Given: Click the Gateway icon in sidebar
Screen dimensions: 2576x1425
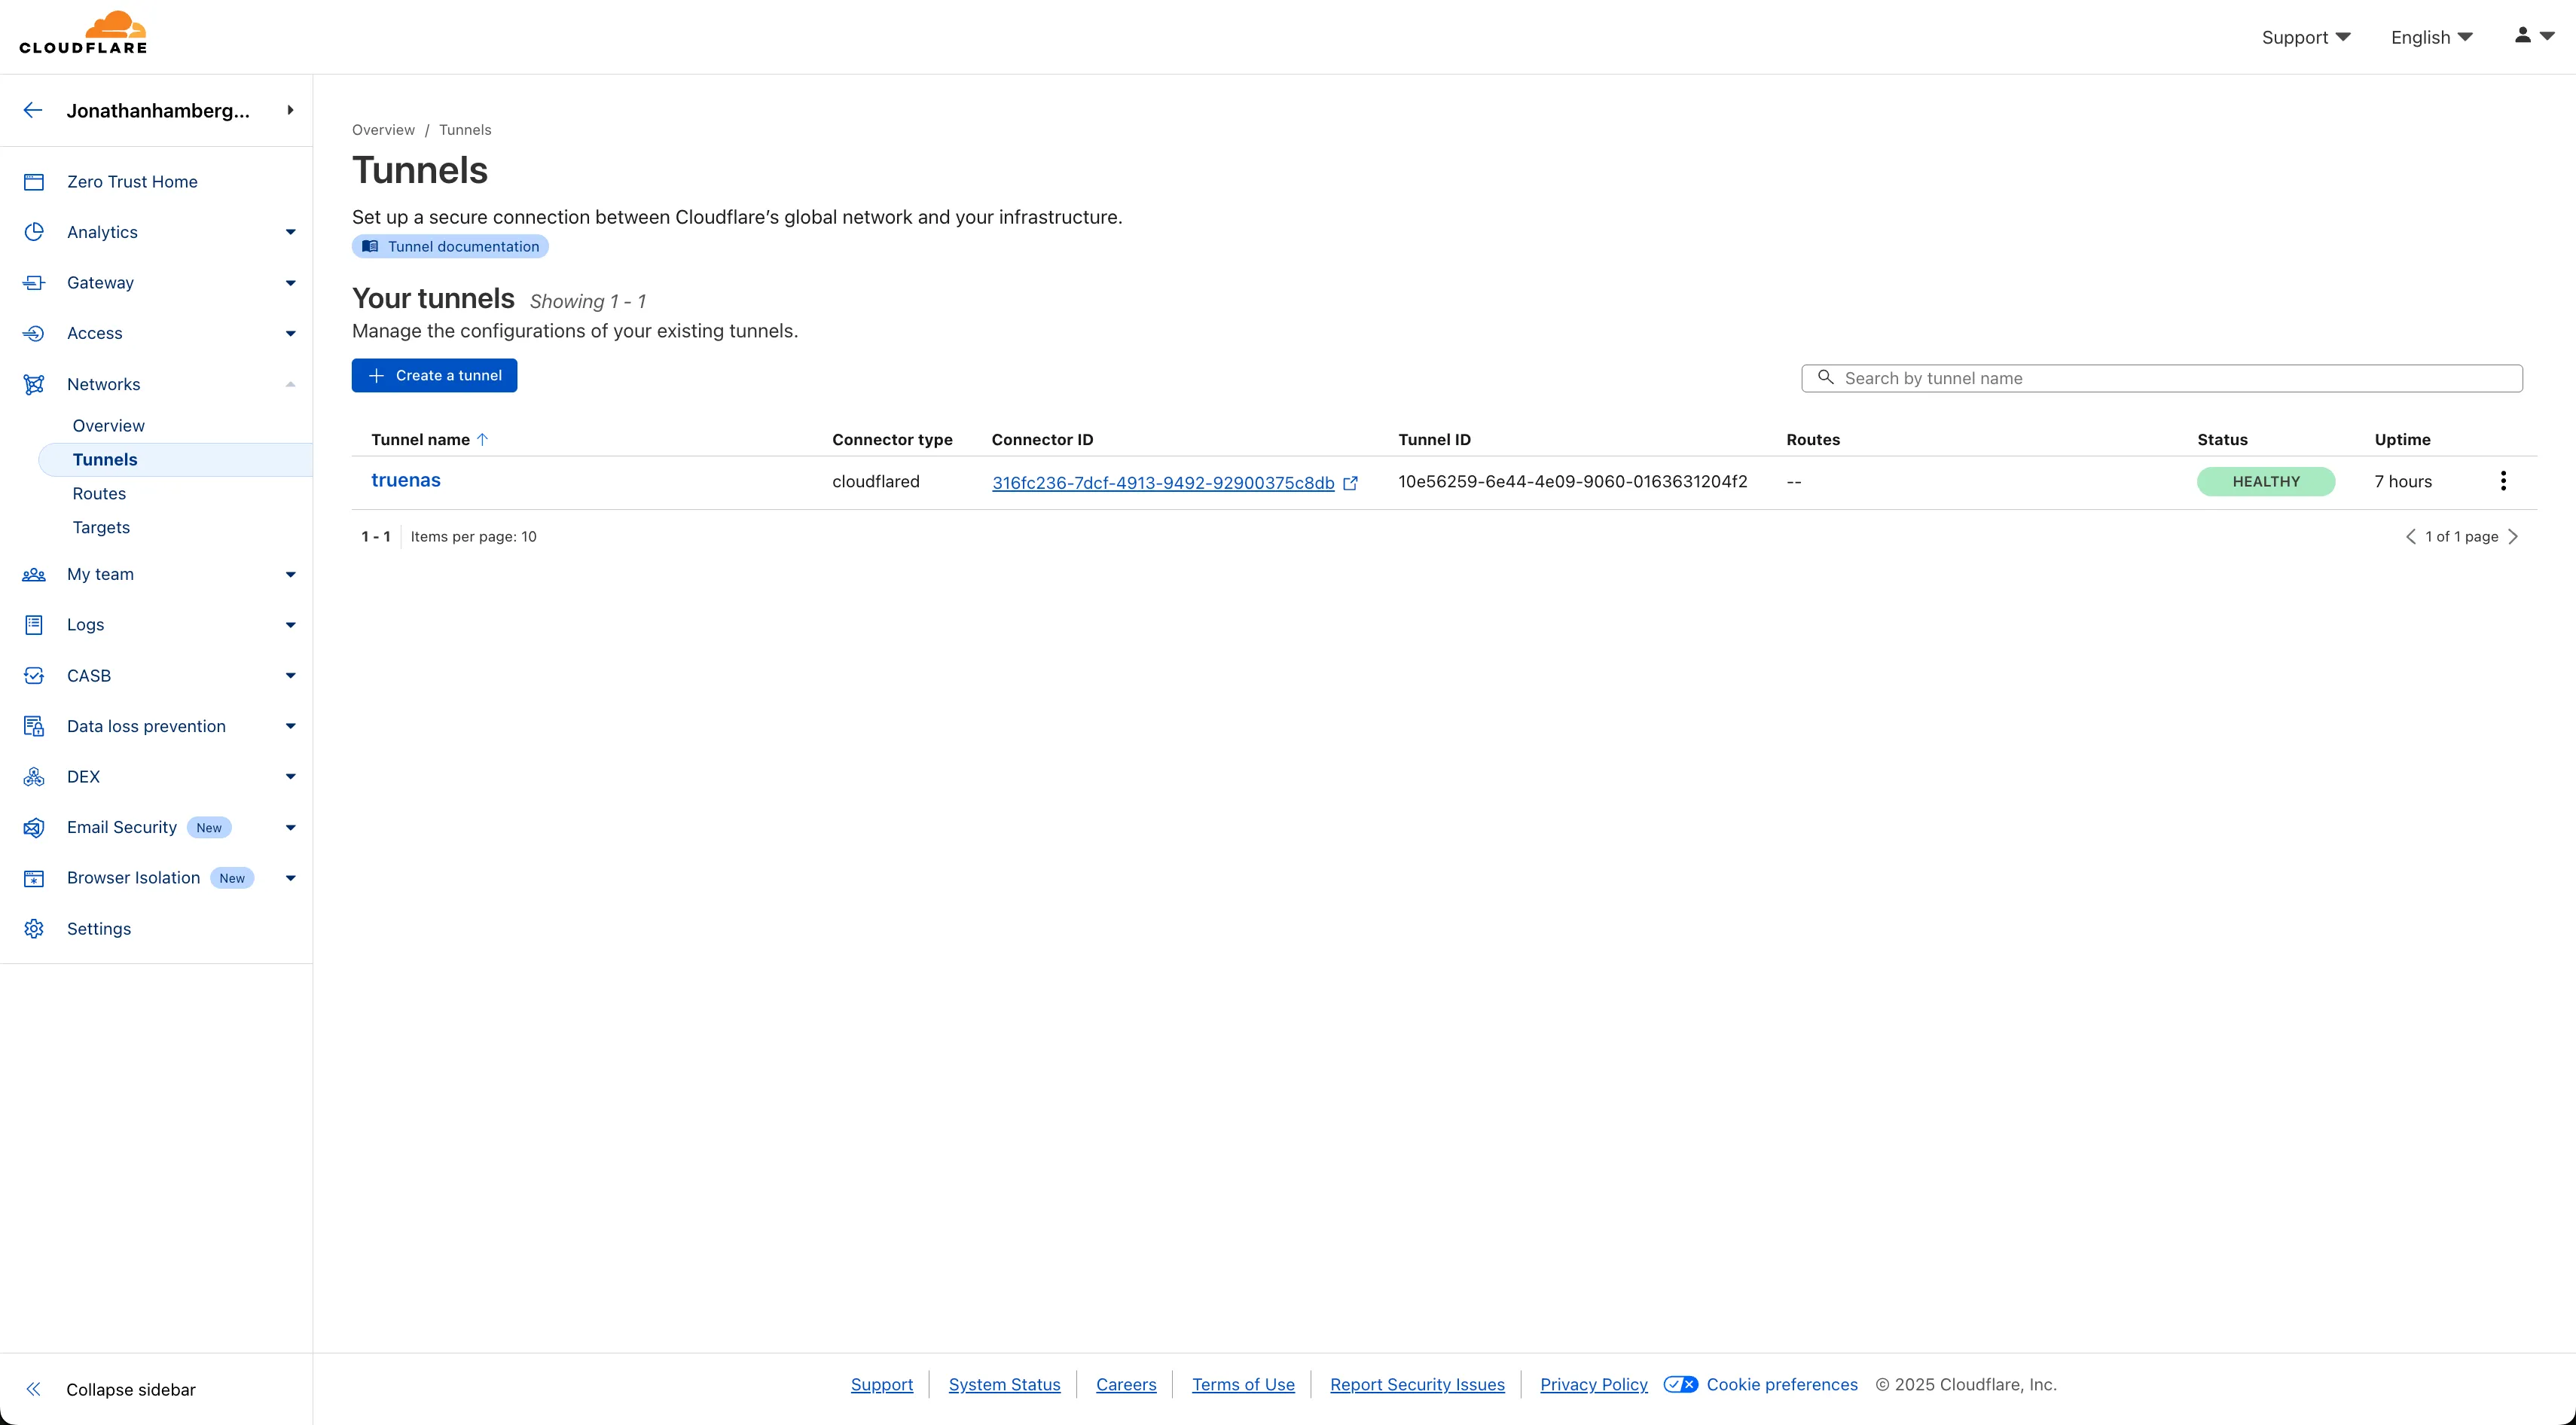Looking at the screenshot, I should (x=34, y=283).
